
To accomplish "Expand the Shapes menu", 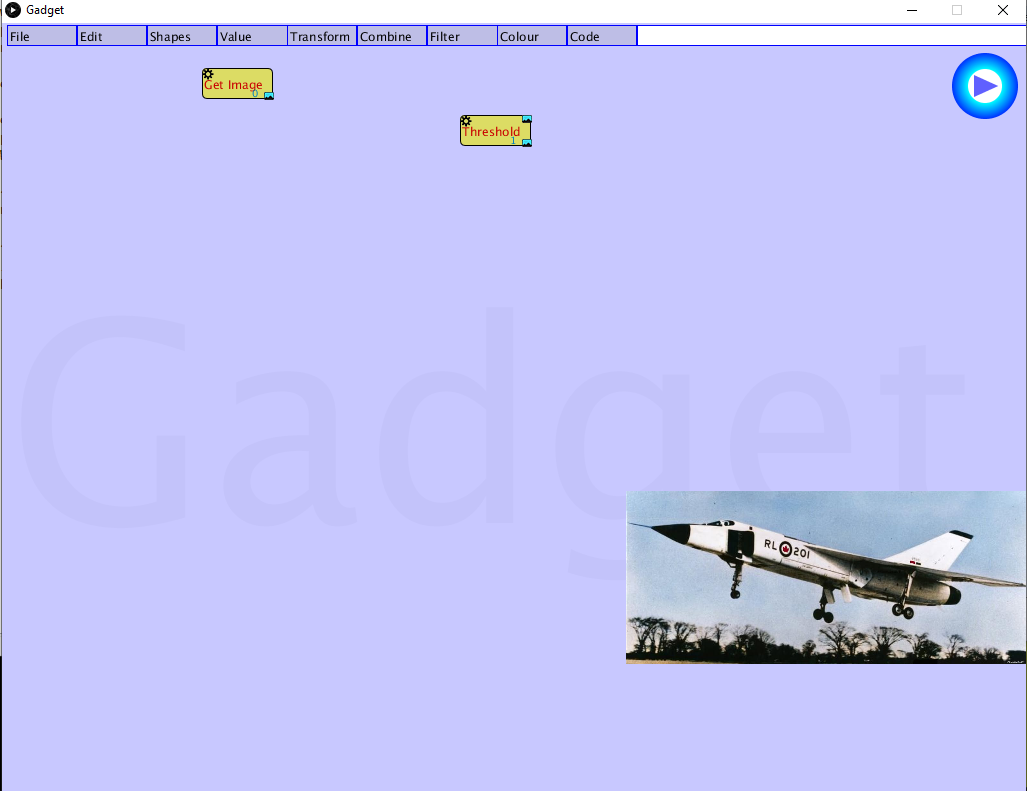I will [x=182, y=37].
